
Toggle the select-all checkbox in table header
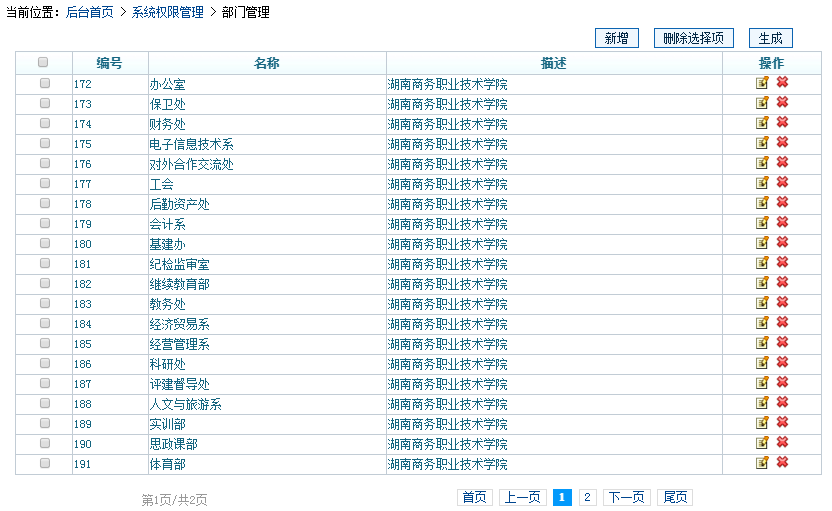44,63
